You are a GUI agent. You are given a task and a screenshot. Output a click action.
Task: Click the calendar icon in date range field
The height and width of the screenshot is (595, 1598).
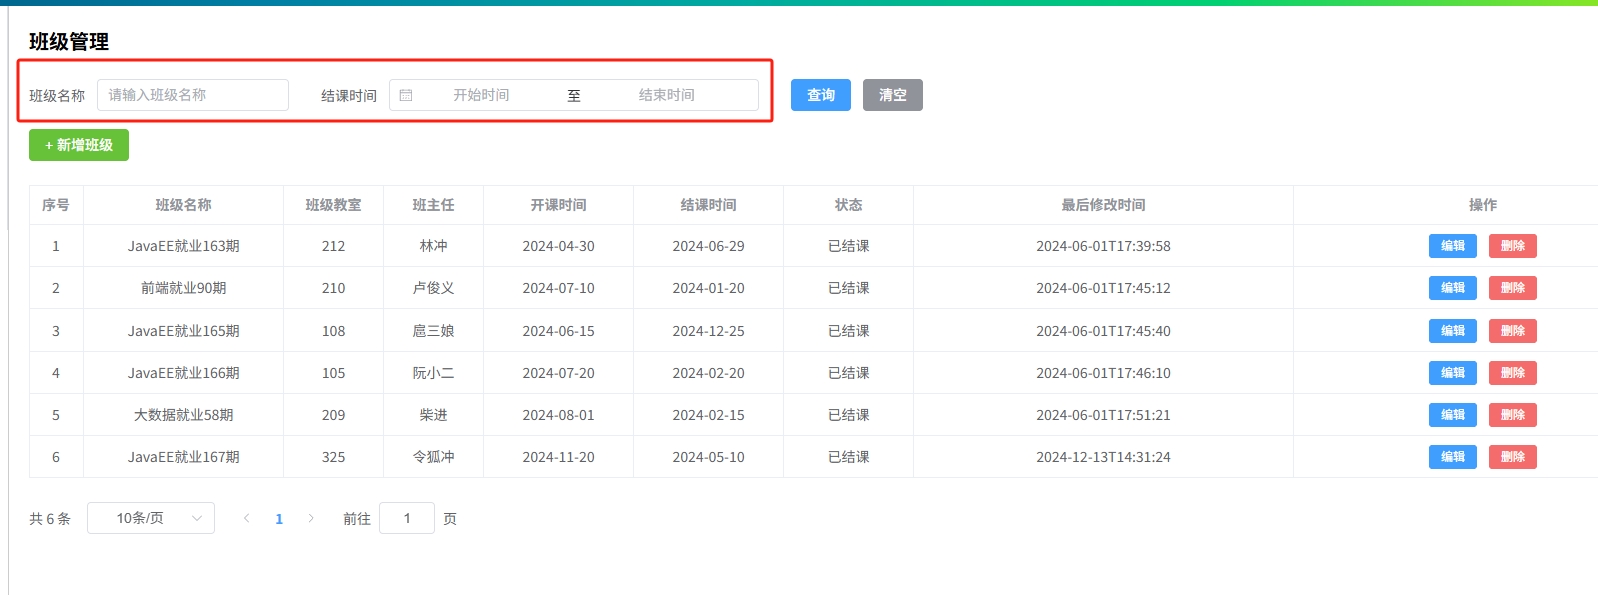pyautogui.click(x=406, y=95)
